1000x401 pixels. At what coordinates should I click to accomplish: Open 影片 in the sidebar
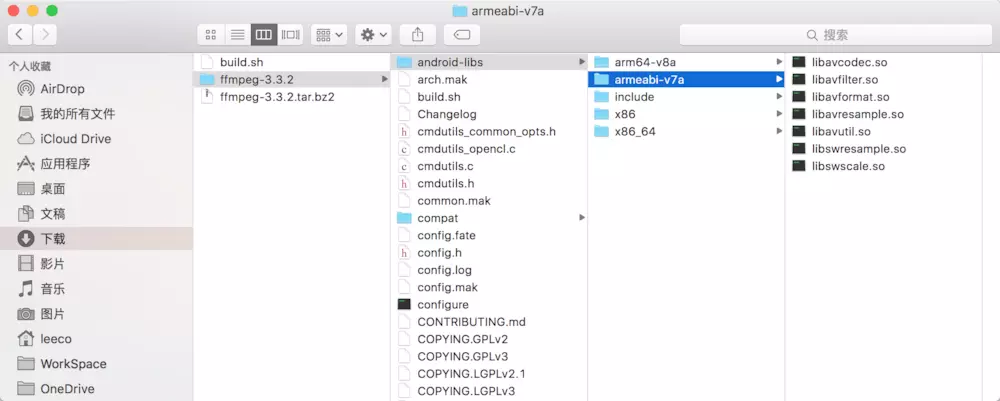pyautogui.click(x=96, y=263)
